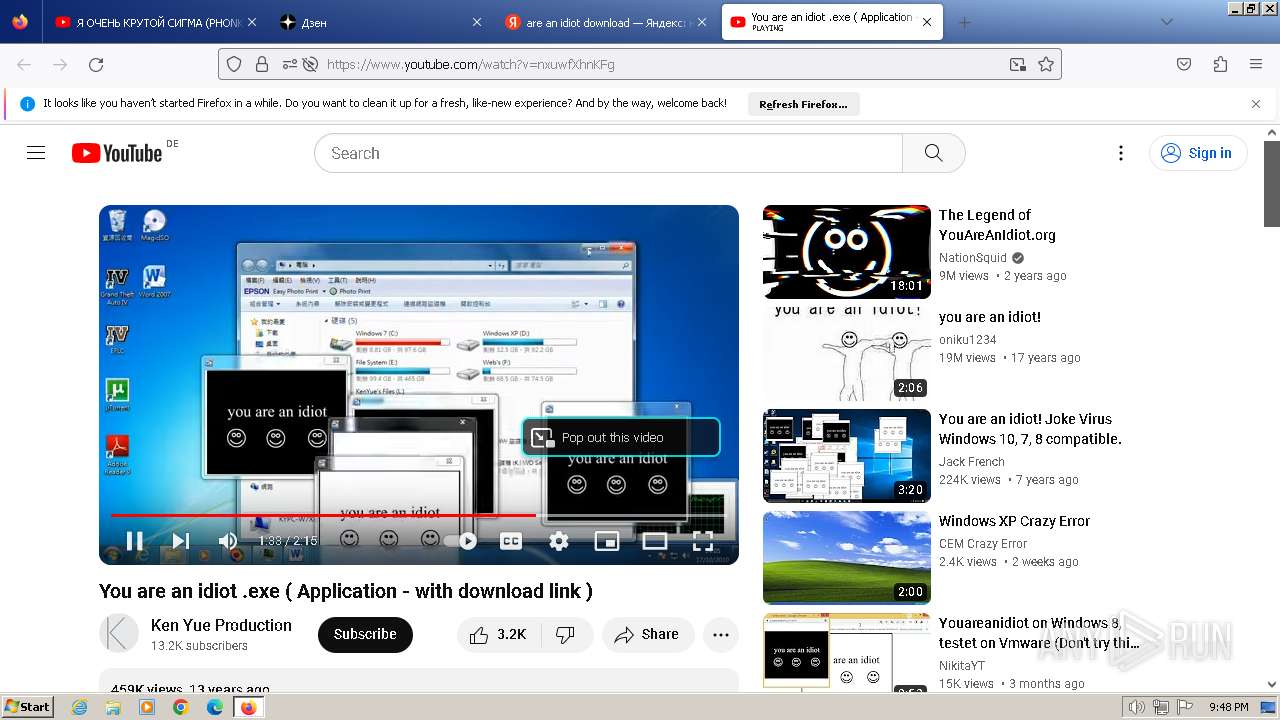
Task: Open system tray volume icon
Action: 1137,707
